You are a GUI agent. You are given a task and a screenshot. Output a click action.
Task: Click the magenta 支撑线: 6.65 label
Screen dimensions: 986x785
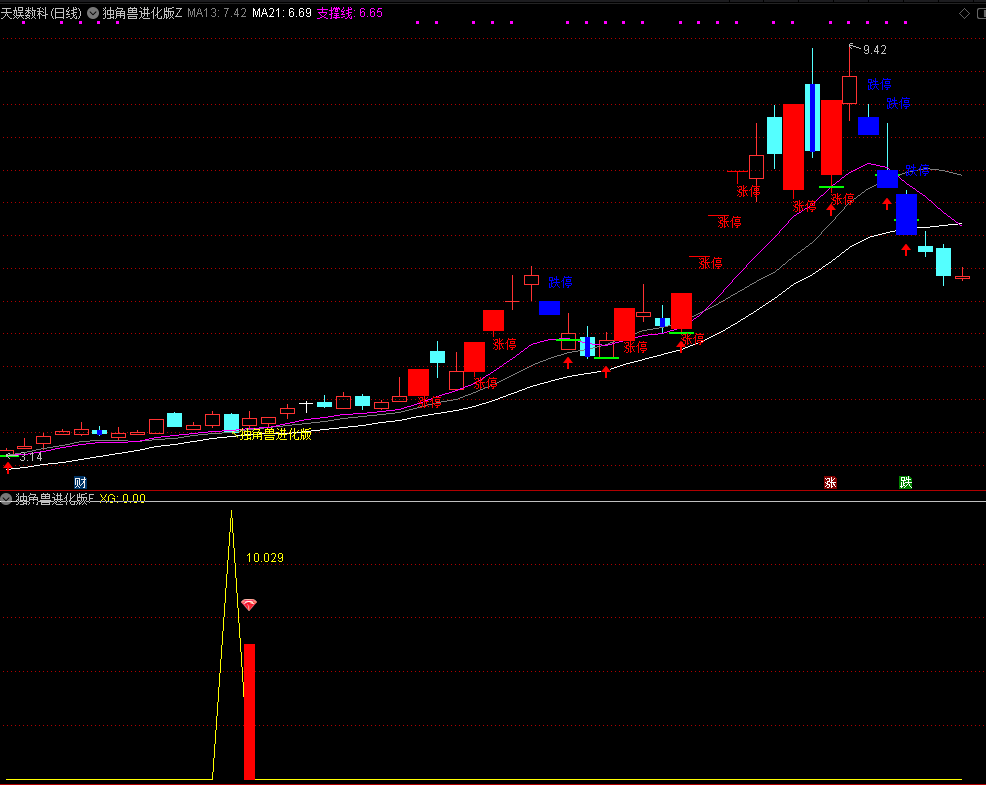[349, 13]
